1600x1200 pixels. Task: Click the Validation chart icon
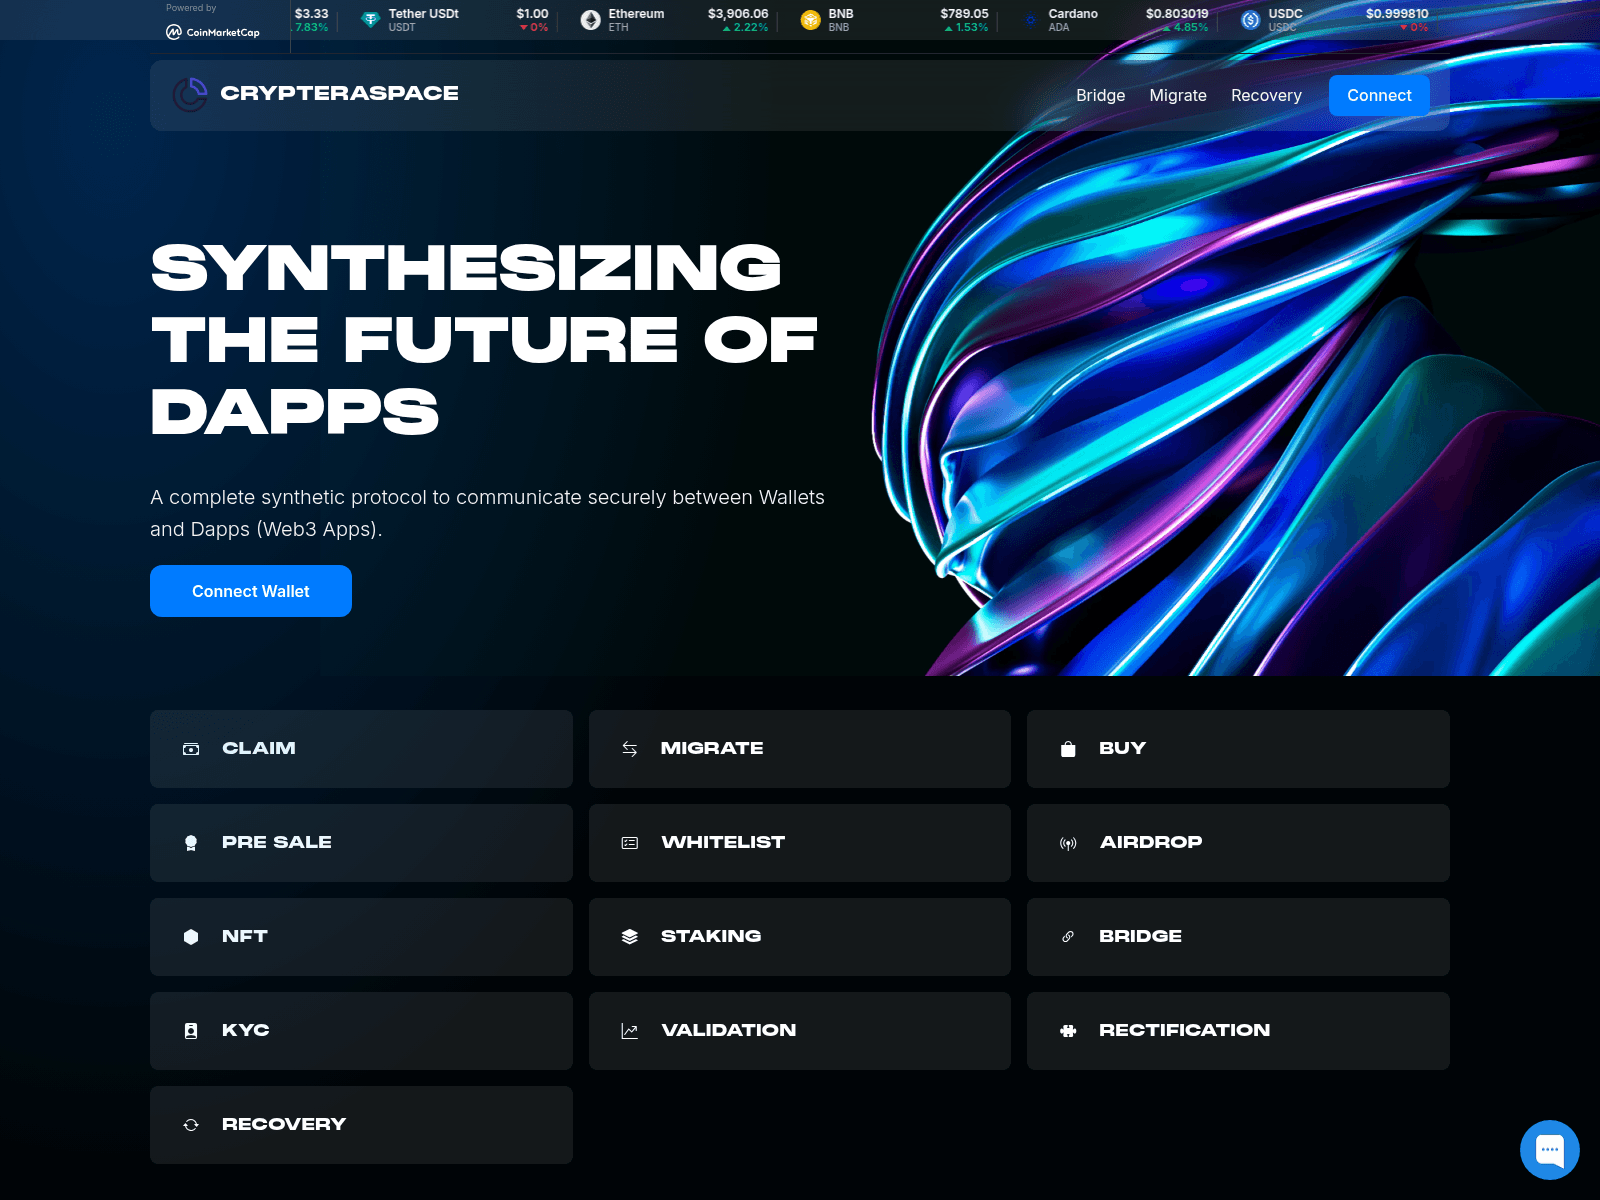[x=629, y=1031]
